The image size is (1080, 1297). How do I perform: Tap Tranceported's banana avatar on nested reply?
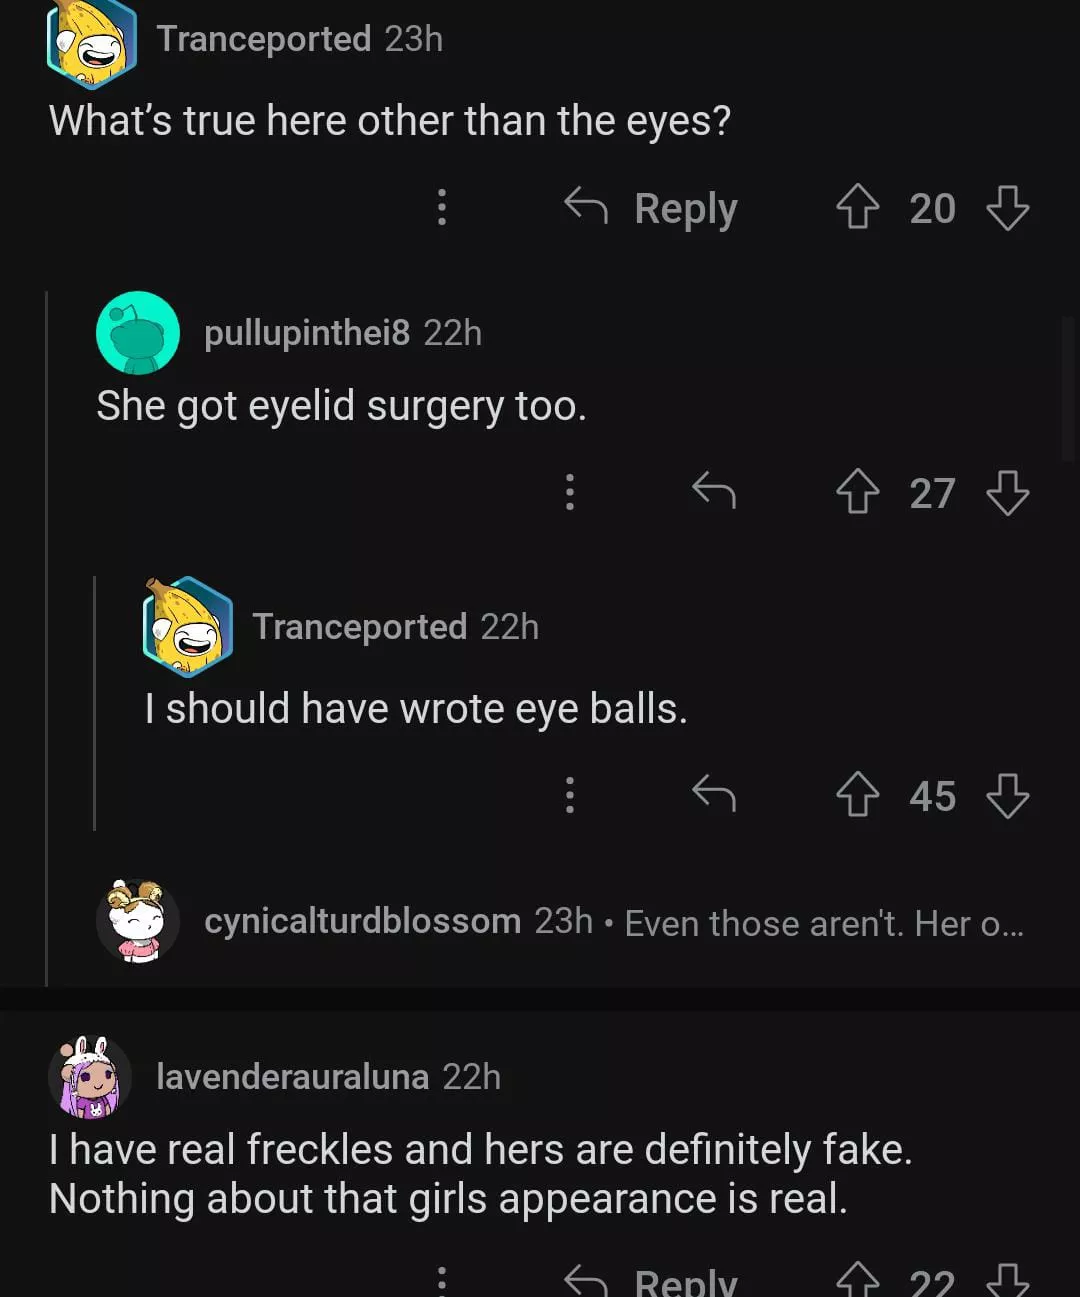tap(188, 627)
